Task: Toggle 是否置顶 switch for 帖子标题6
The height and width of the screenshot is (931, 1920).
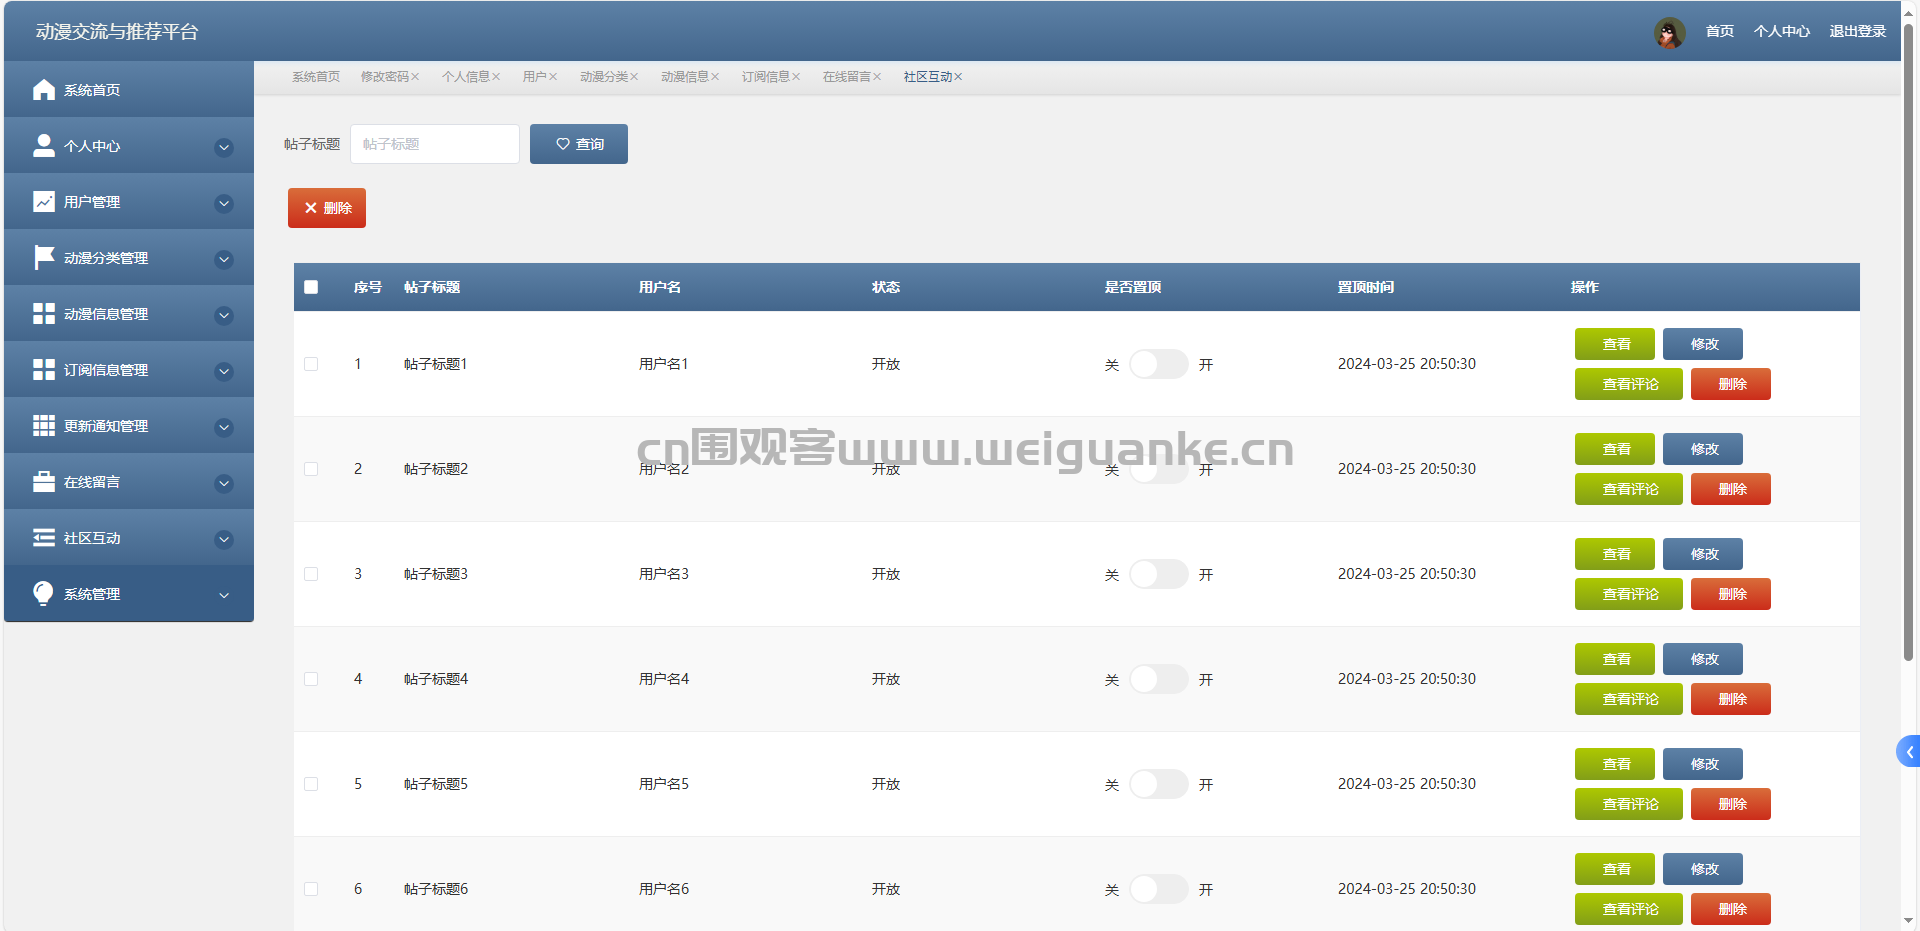Action: click(1159, 889)
